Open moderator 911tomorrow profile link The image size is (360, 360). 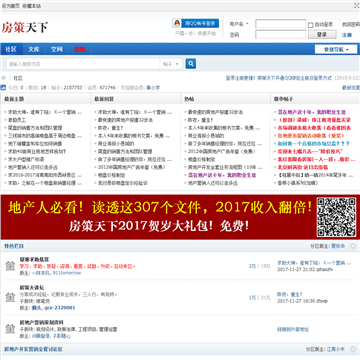(67, 273)
